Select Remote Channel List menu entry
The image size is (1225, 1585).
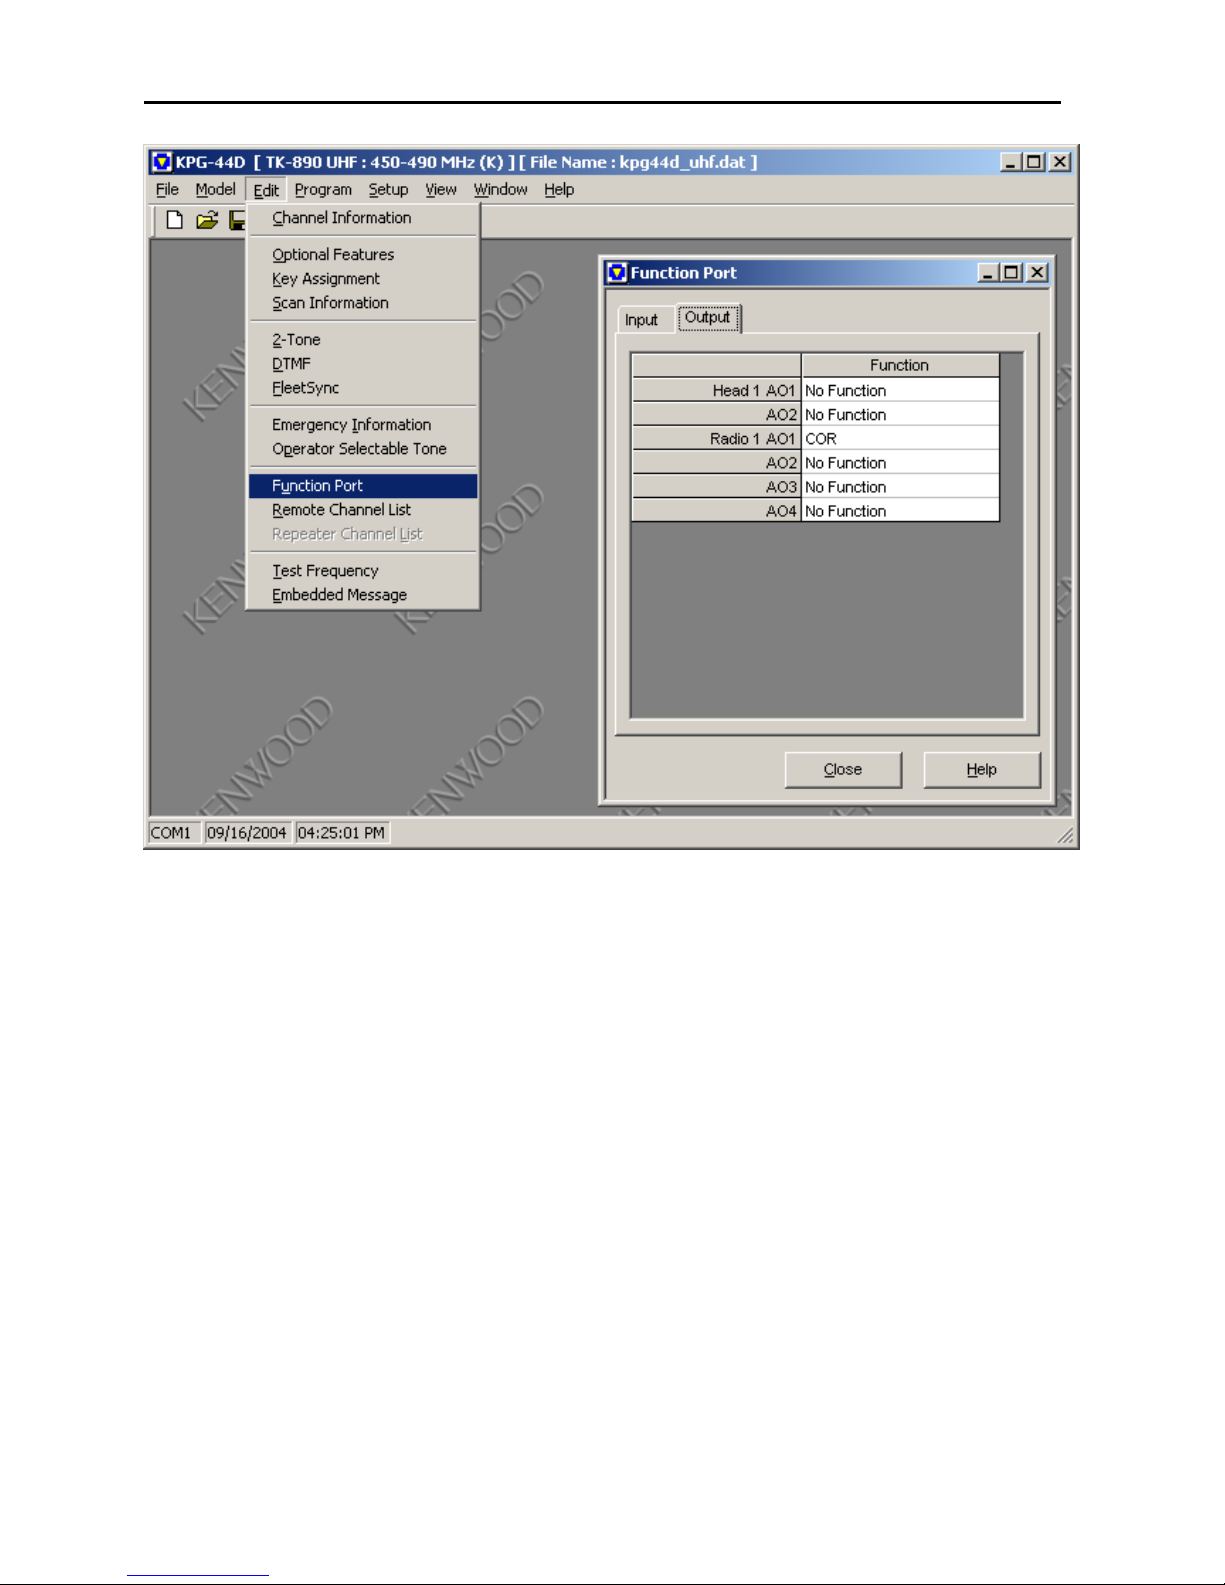click(363, 510)
